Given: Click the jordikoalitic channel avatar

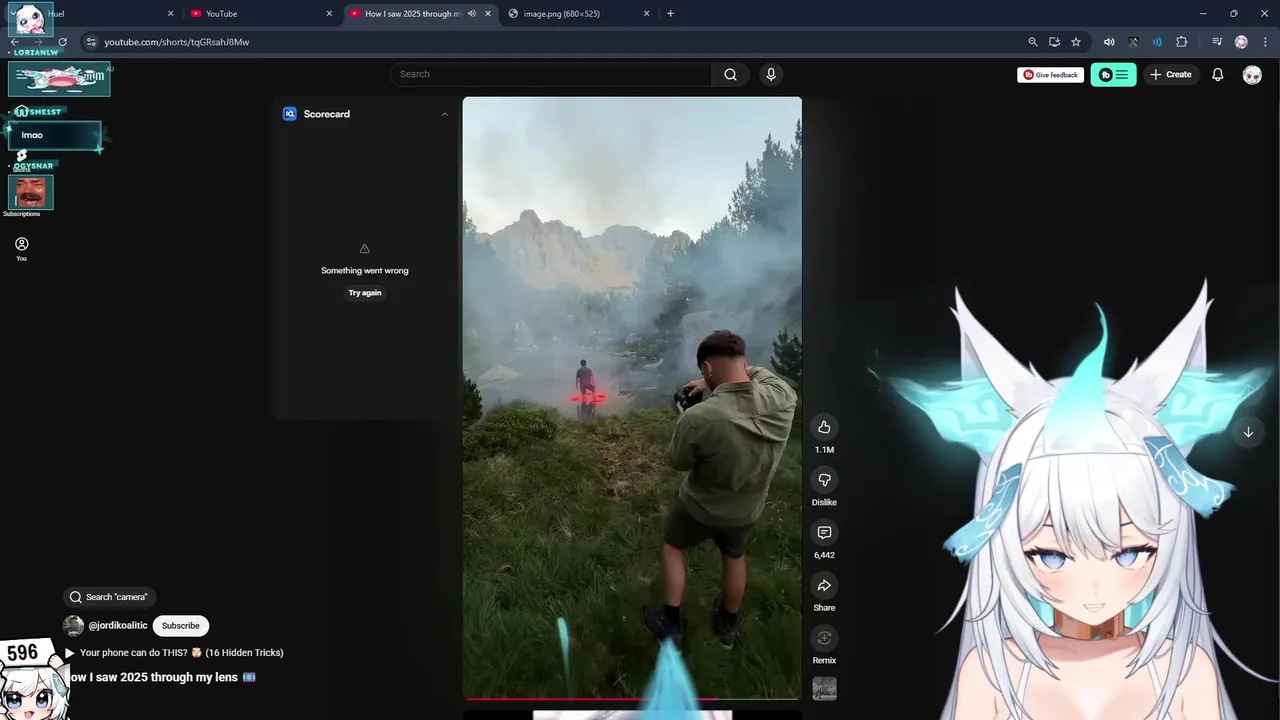Looking at the screenshot, I should pos(73,626).
